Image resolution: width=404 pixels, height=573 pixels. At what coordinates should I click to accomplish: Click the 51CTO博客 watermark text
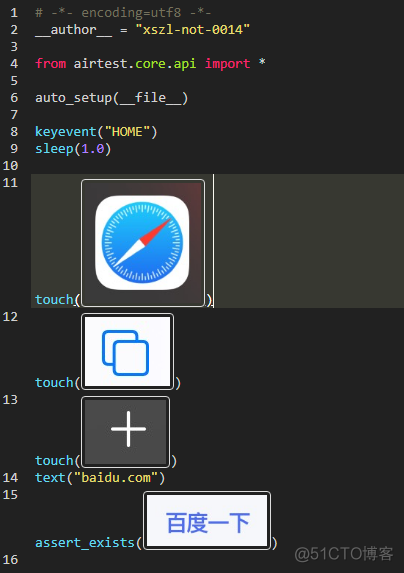click(344, 554)
